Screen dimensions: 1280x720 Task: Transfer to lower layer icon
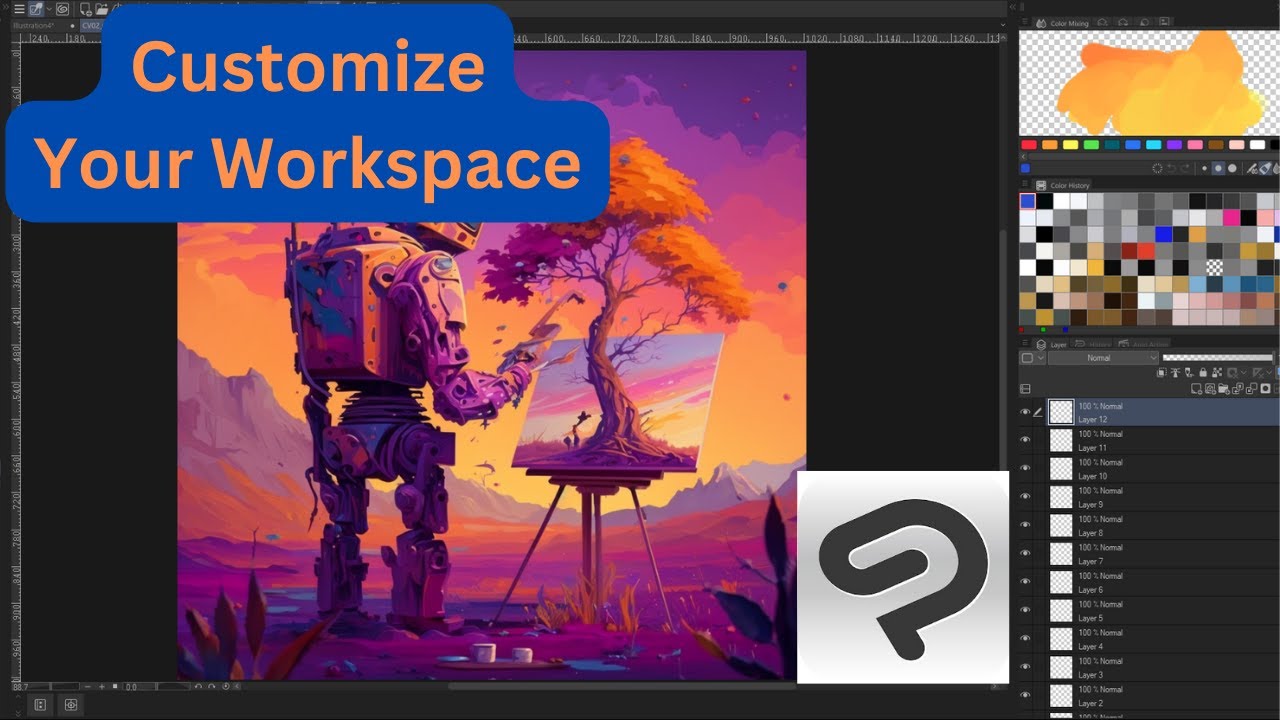click(x=1238, y=388)
